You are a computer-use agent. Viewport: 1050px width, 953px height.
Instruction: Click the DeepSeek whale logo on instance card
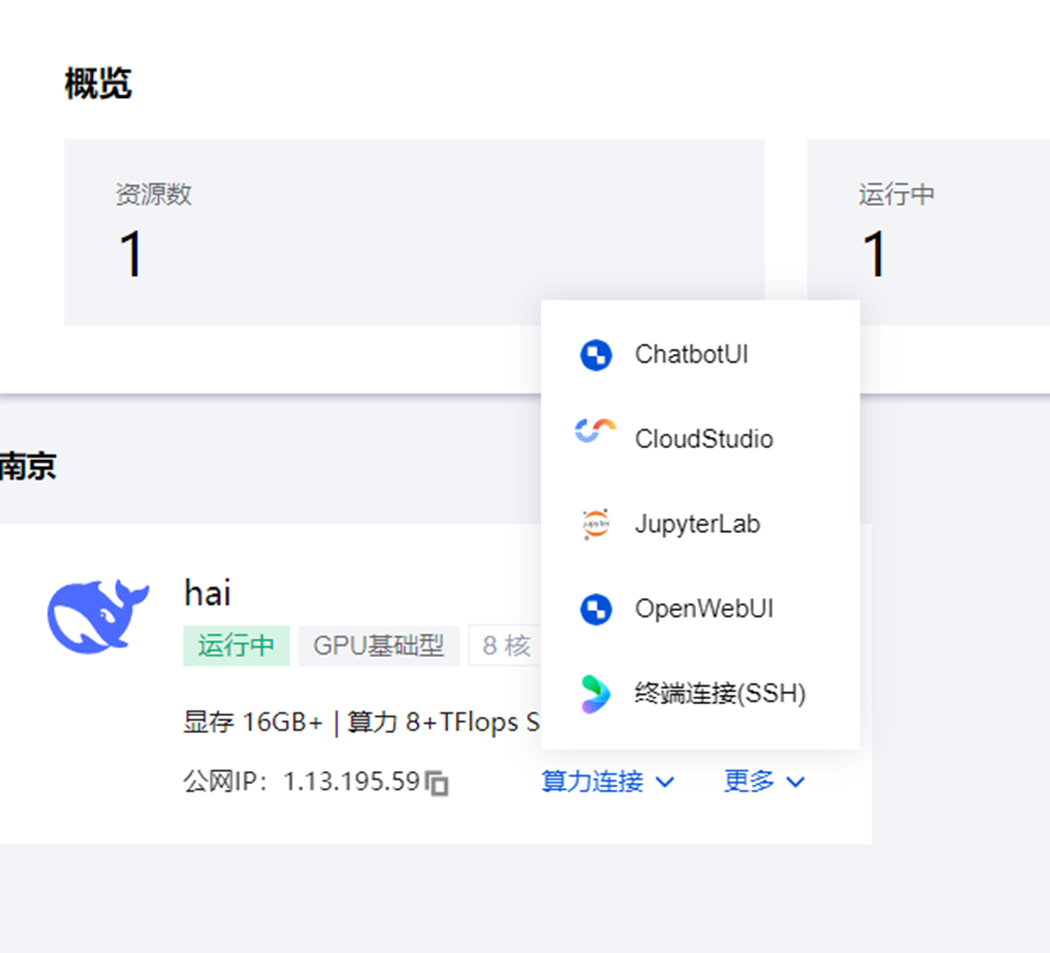pos(100,615)
